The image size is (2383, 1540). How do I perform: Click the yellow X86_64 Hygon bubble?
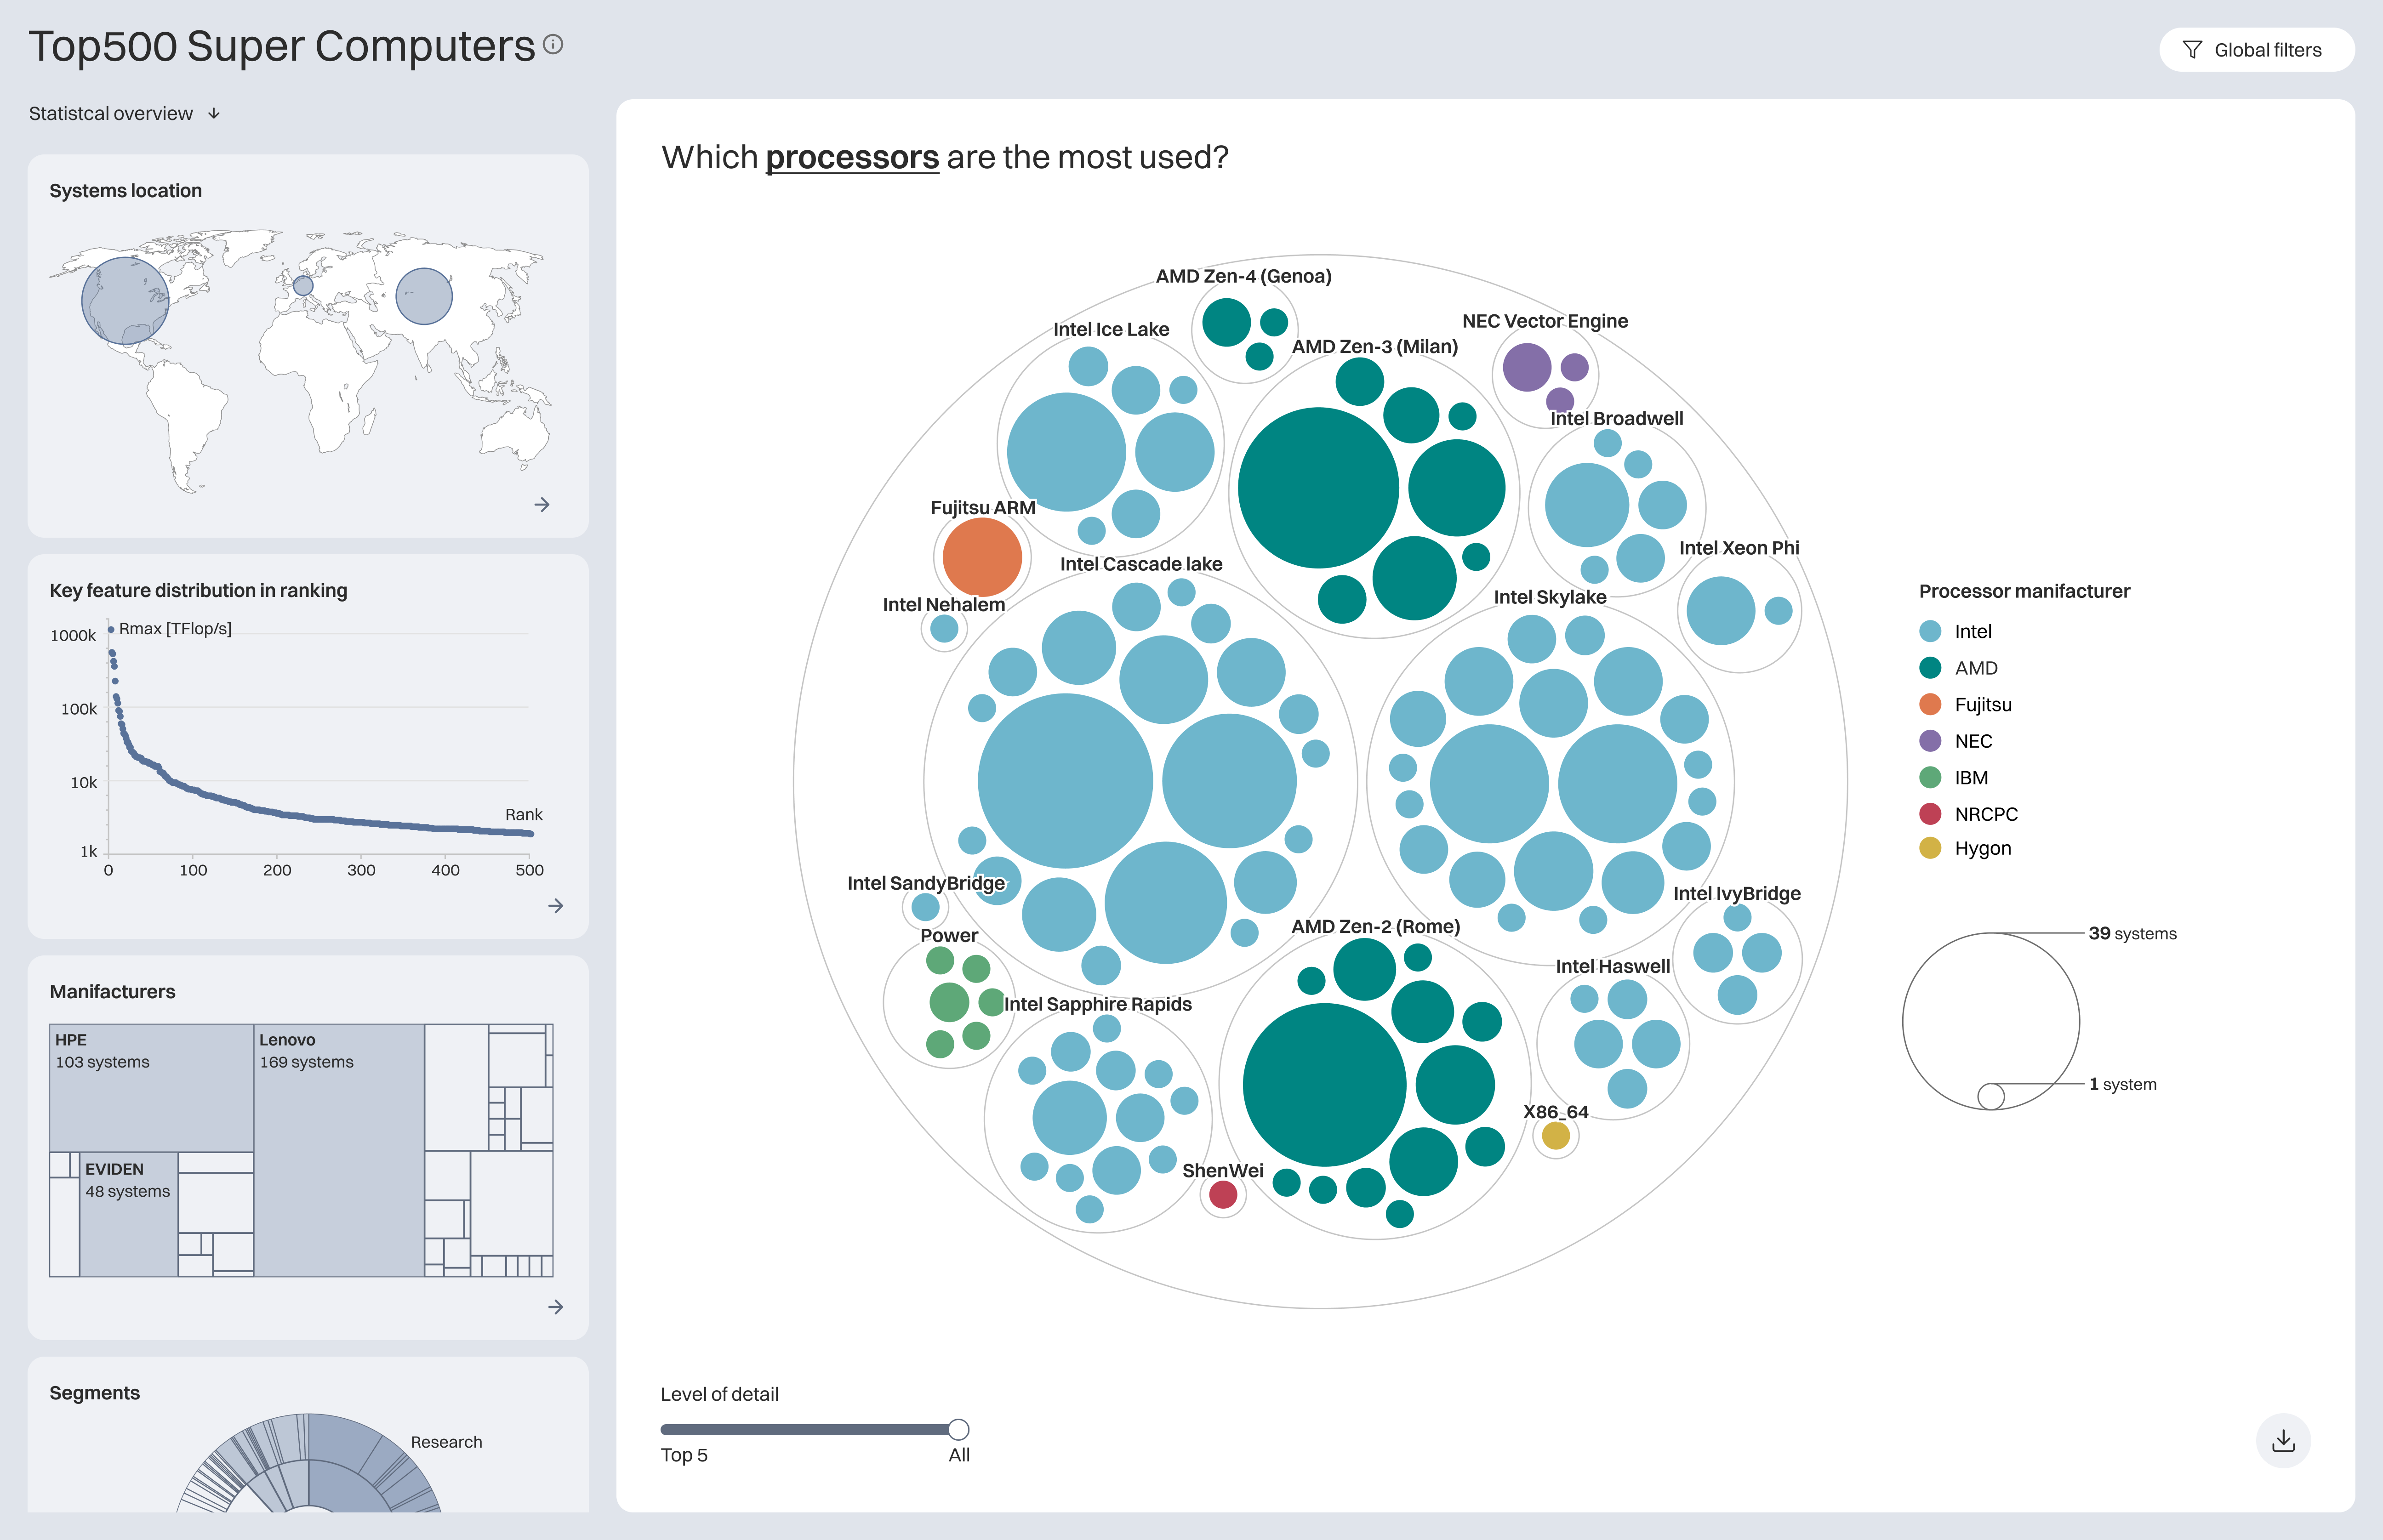pyautogui.click(x=1555, y=1136)
